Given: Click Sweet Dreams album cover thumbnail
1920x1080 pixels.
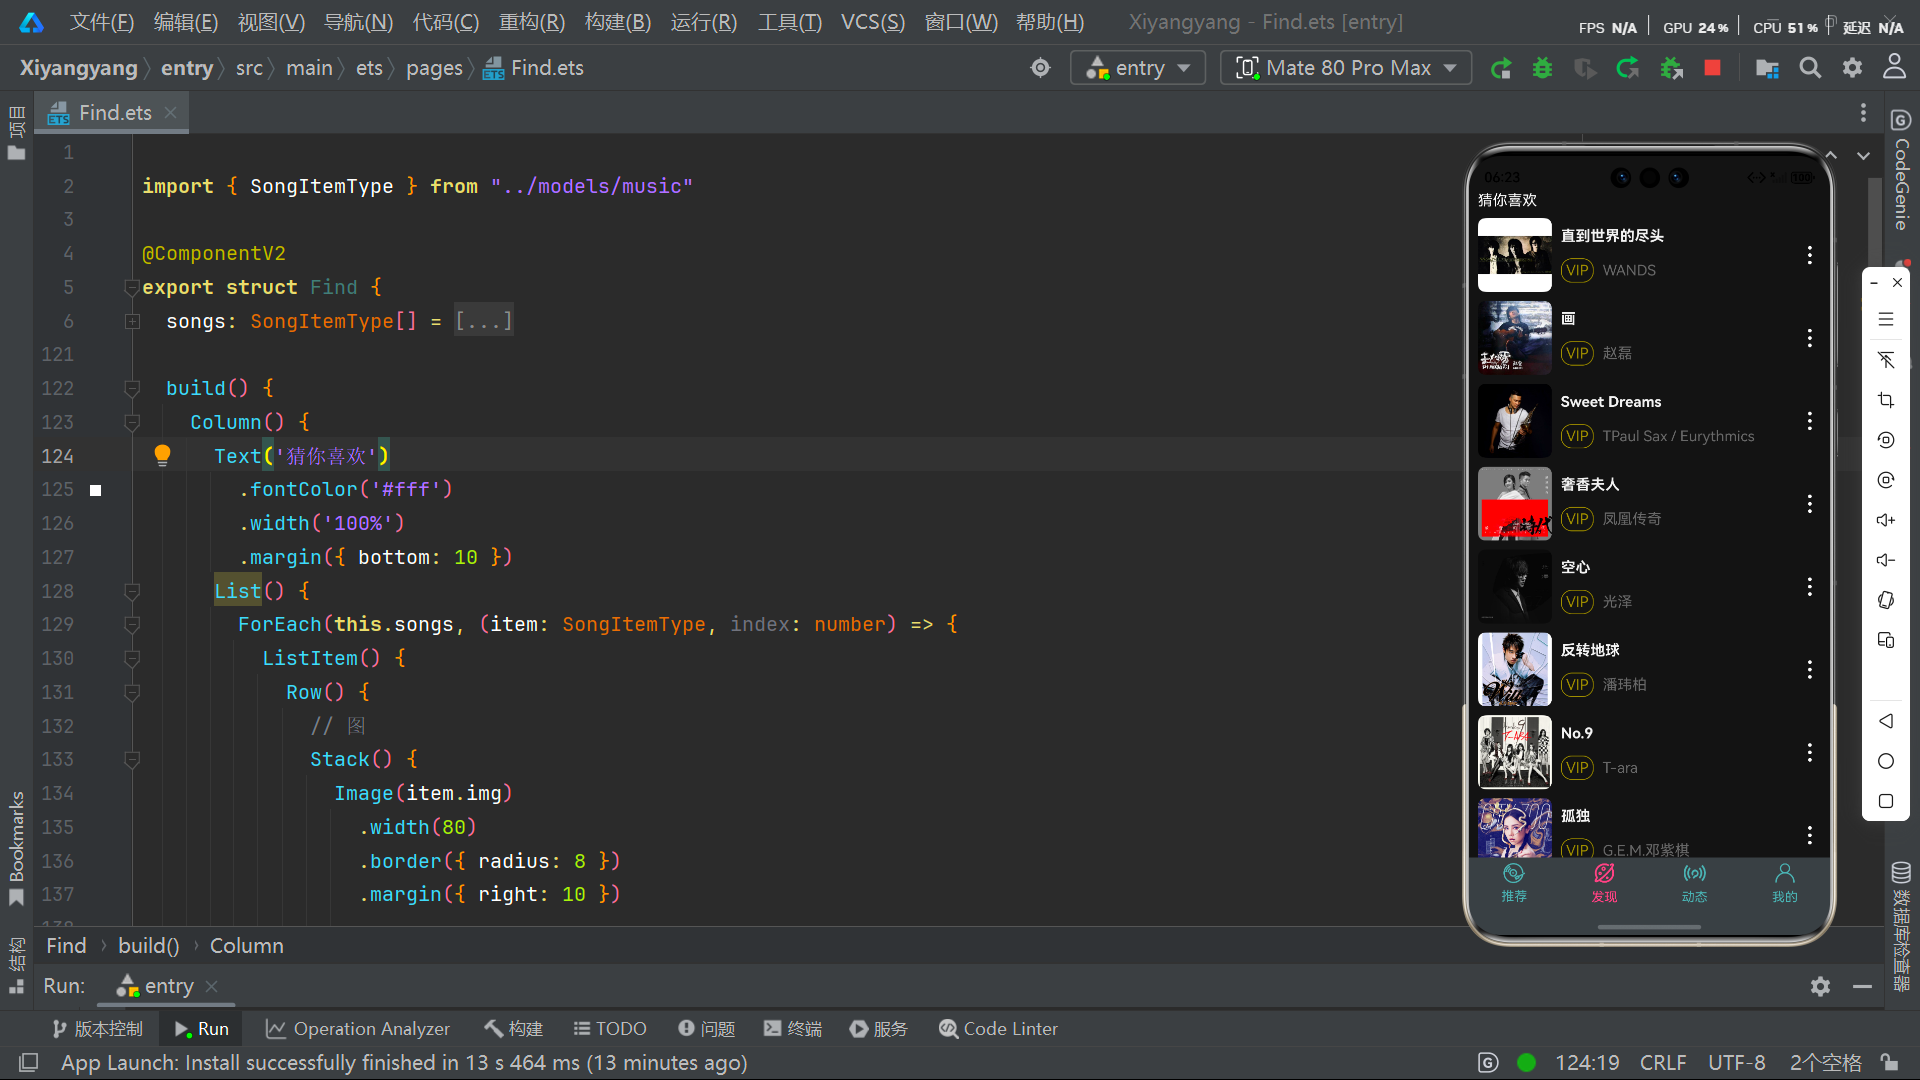Looking at the screenshot, I should (x=1514, y=420).
